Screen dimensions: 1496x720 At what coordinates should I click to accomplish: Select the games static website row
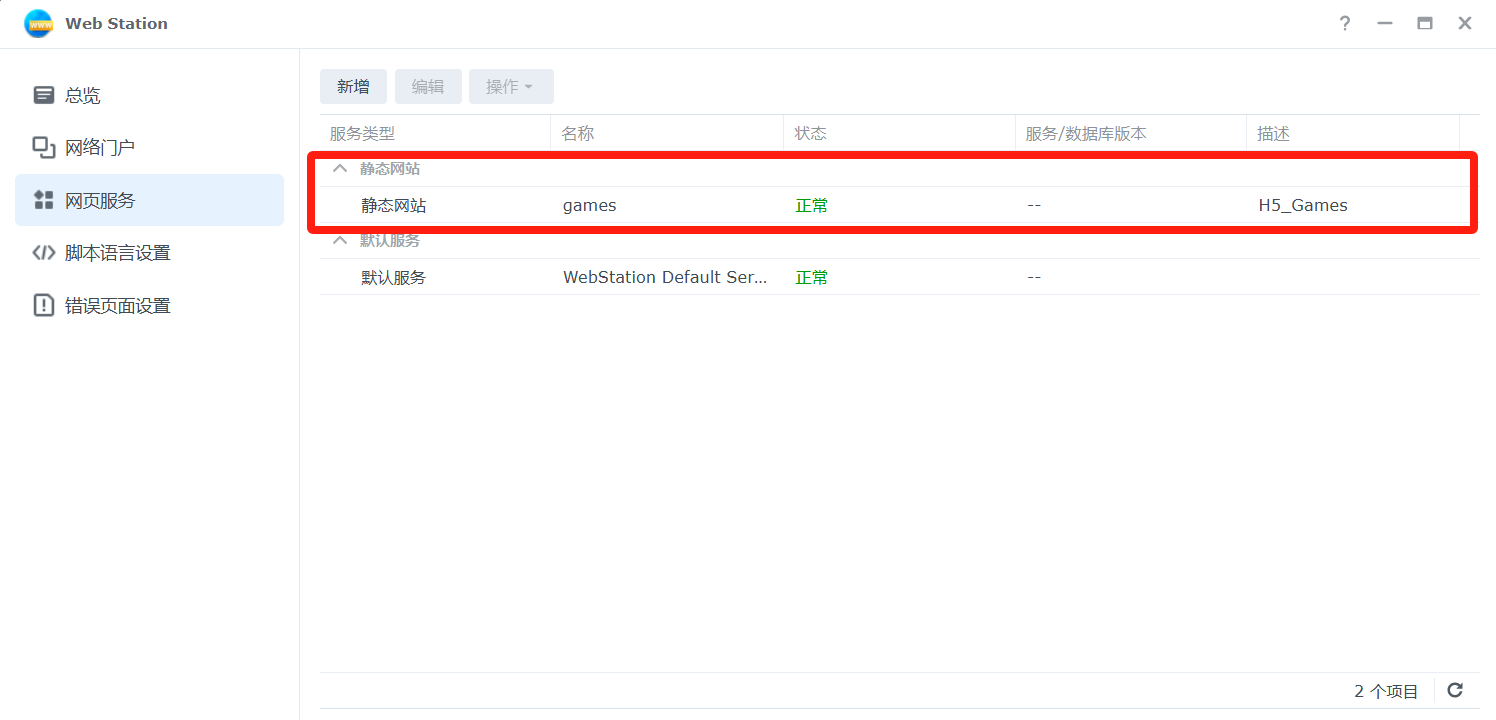pyautogui.click(x=589, y=206)
